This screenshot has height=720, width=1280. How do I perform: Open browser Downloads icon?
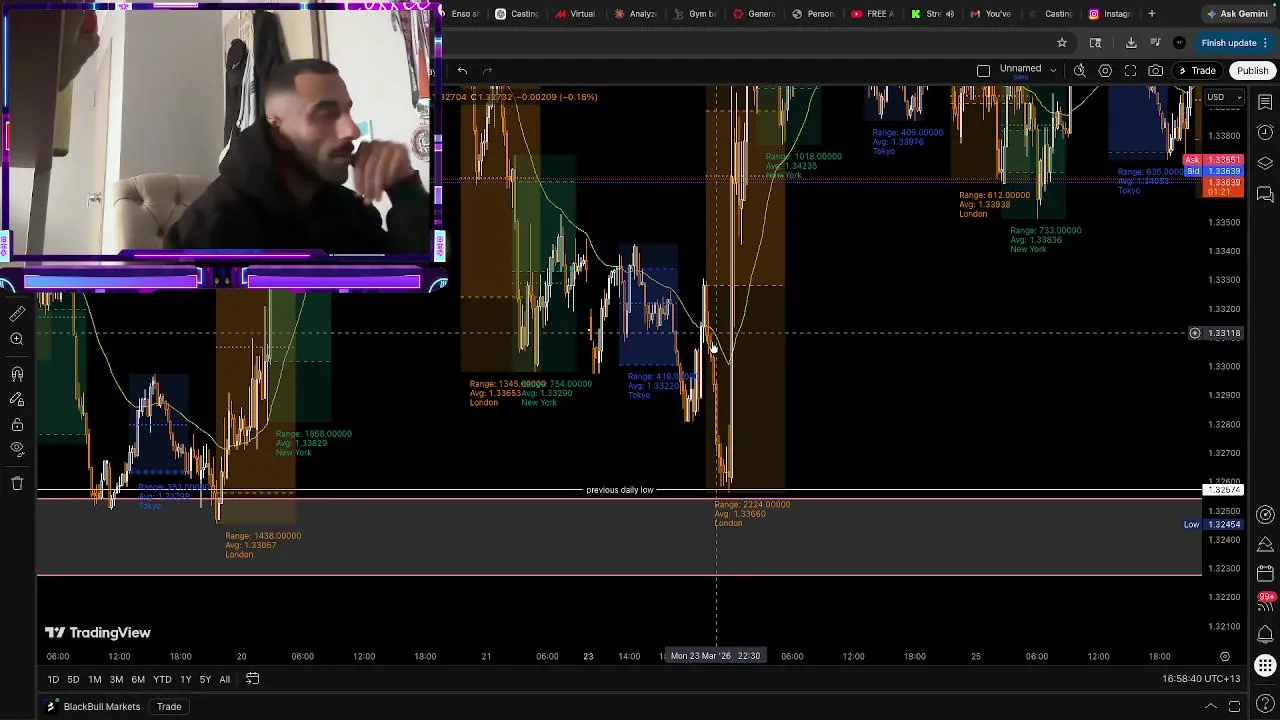click(x=1131, y=43)
